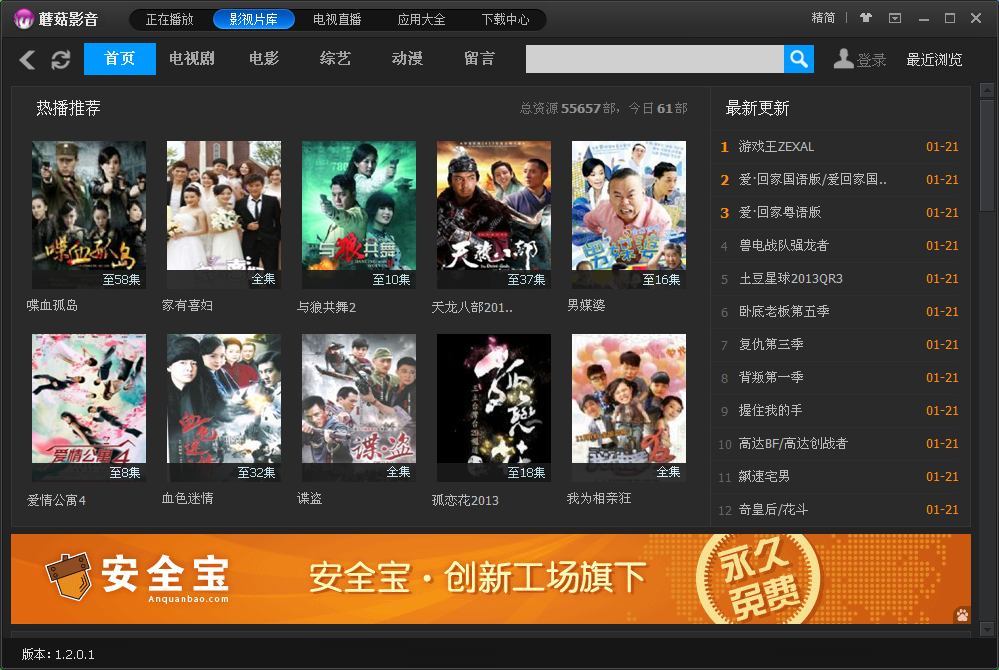Select the 电影 navigation item
Image resolution: width=999 pixels, height=670 pixels.
[x=264, y=59]
